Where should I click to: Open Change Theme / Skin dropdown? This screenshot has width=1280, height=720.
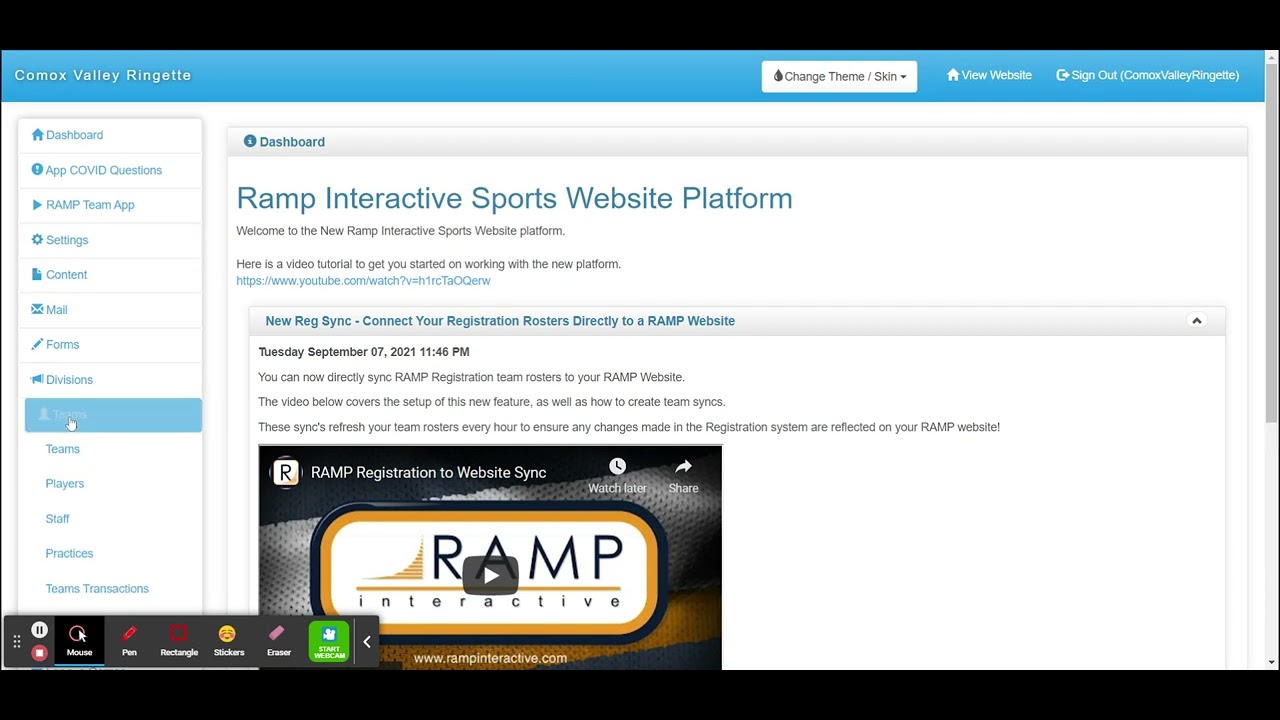pyautogui.click(x=840, y=76)
